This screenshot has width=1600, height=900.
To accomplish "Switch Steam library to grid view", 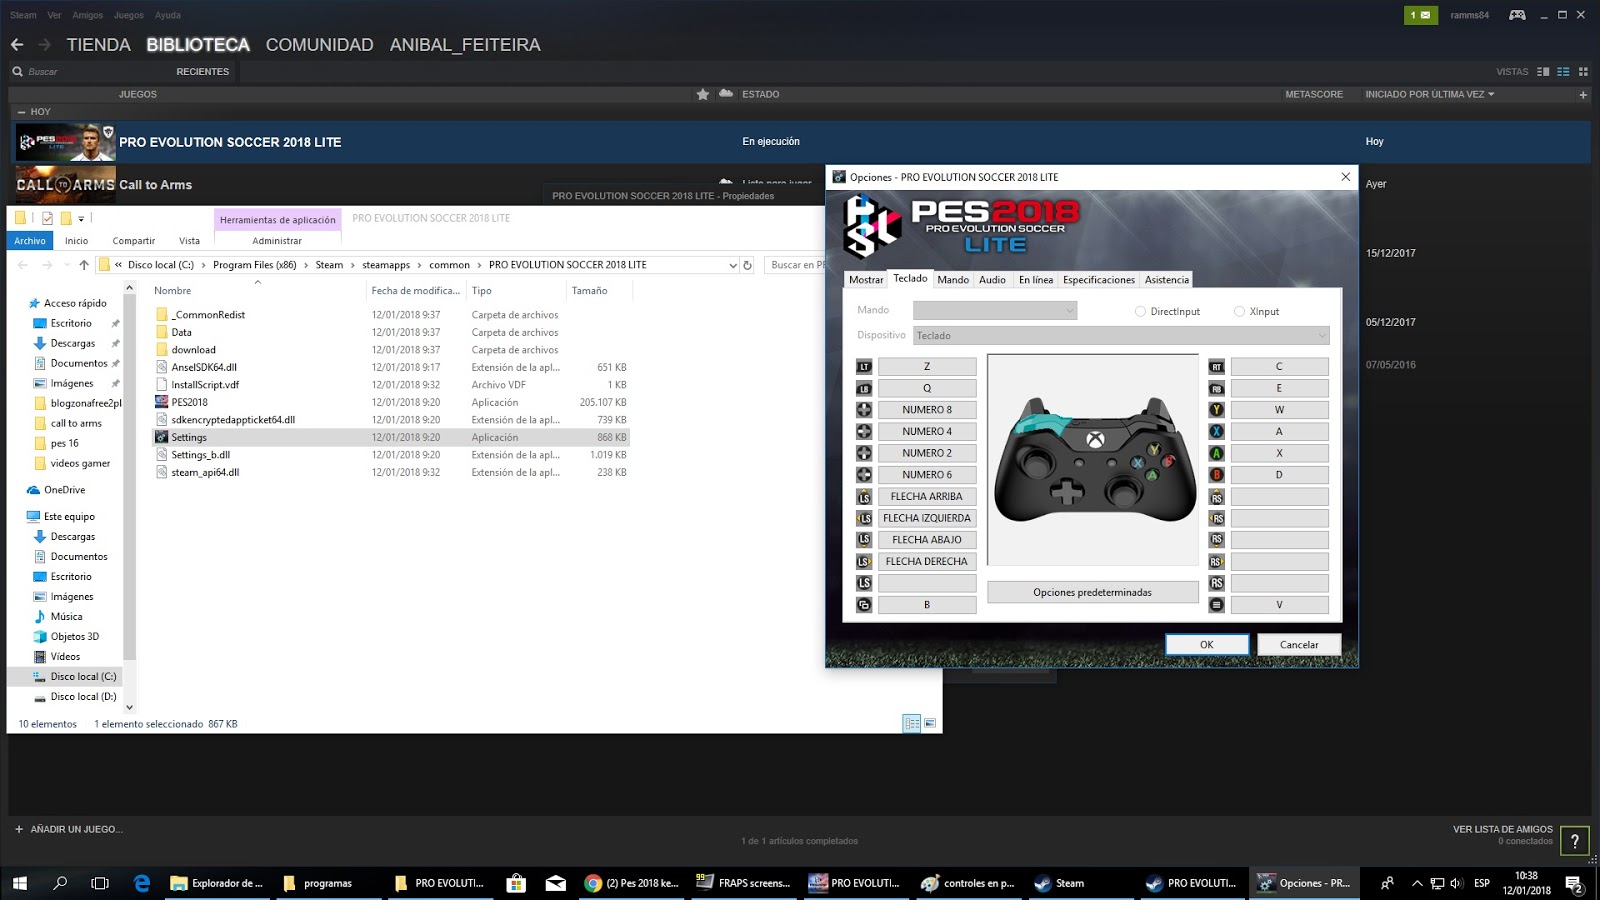I will click(x=1583, y=72).
